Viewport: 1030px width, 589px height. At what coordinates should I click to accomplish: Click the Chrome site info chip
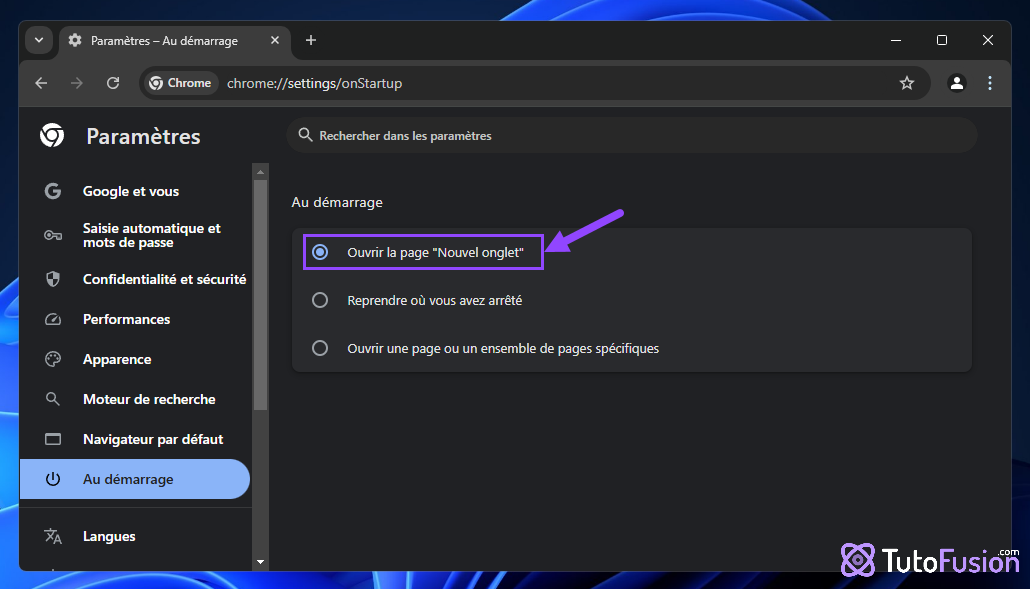coord(181,83)
